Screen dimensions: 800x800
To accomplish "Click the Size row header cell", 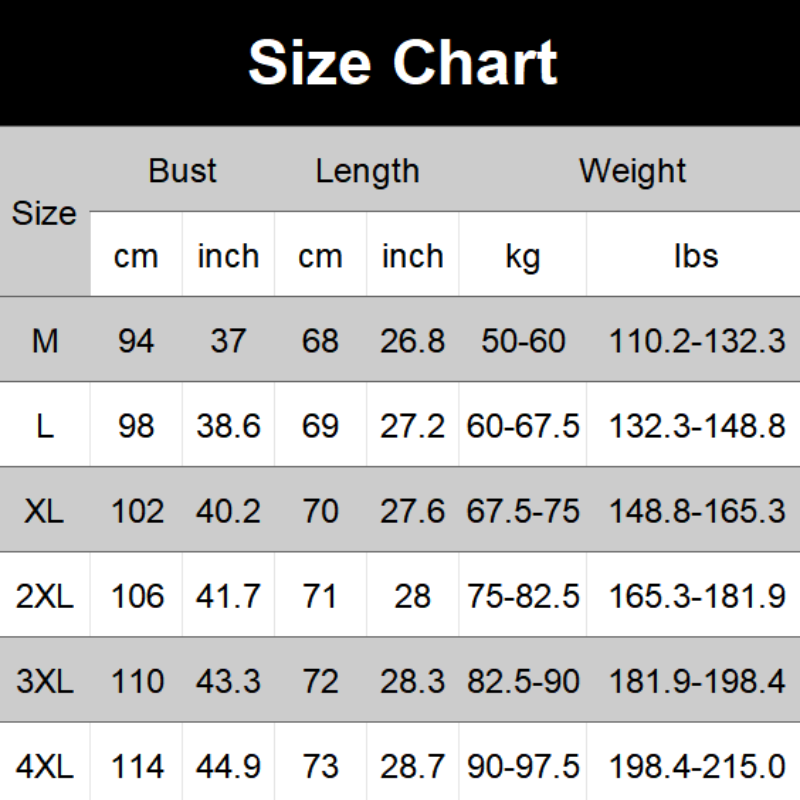I will click(45, 213).
